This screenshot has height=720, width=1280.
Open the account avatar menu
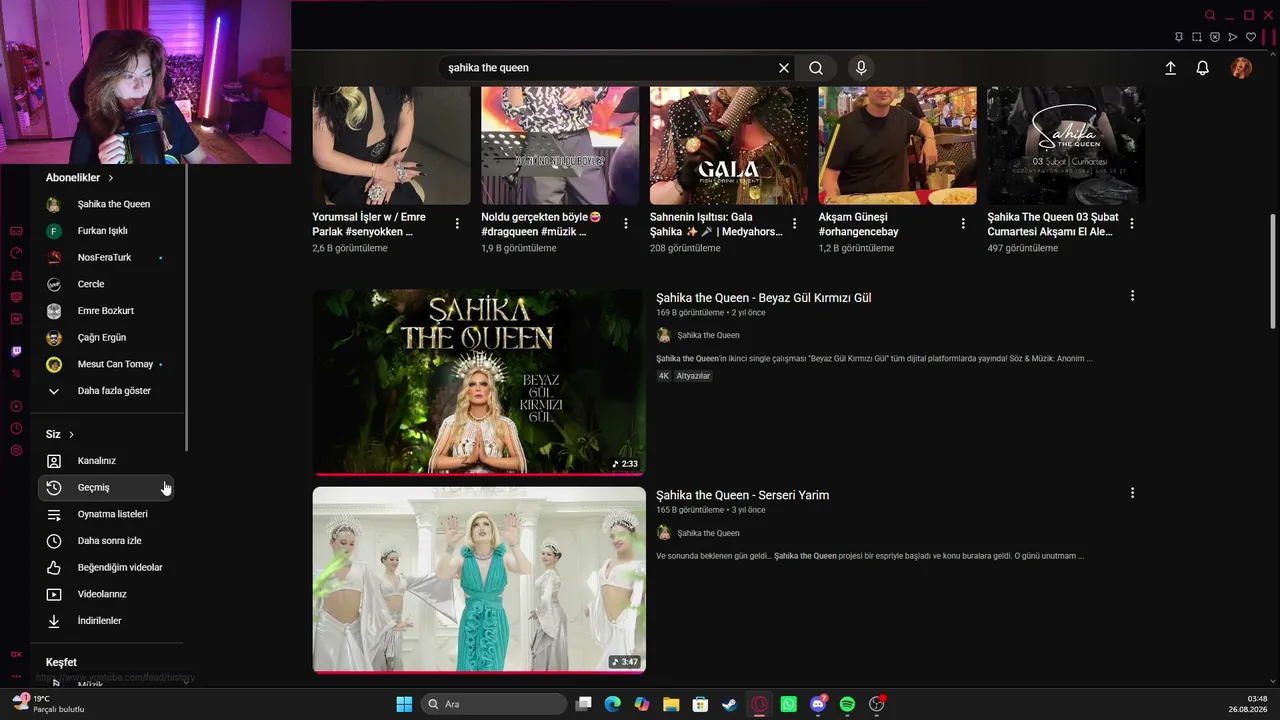pyautogui.click(x=1241, y=68)
